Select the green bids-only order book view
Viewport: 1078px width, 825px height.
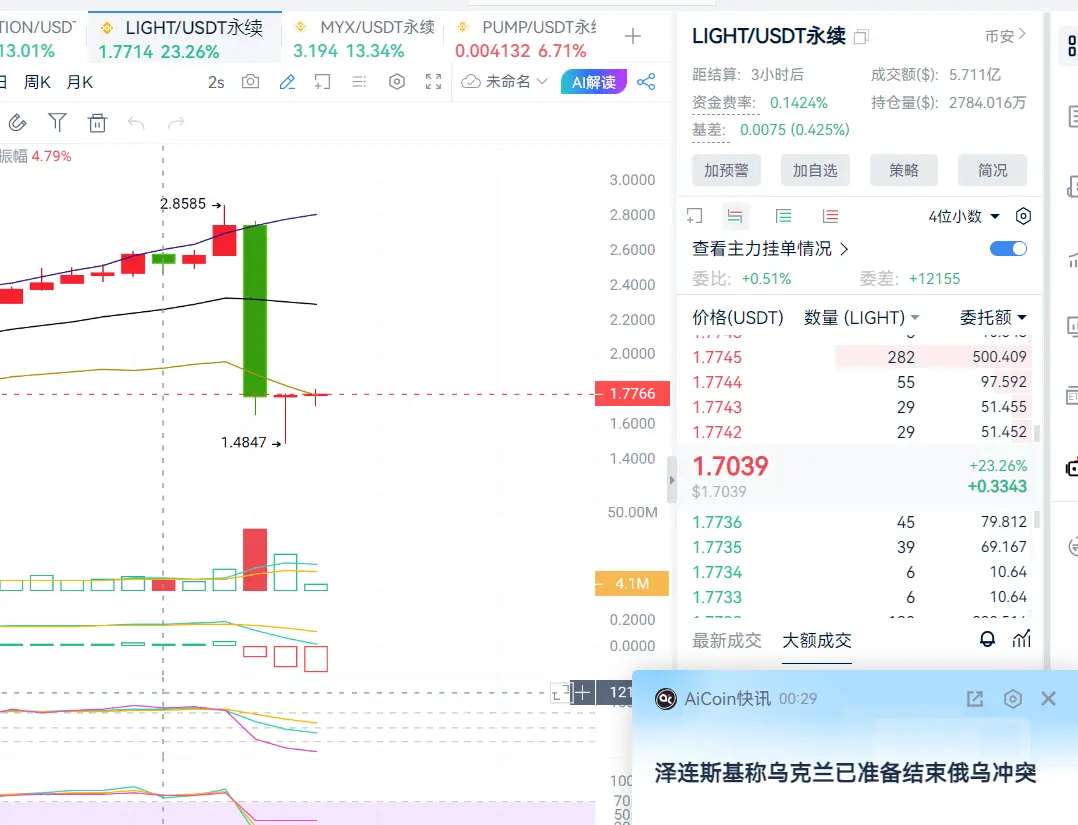[783, 217]
